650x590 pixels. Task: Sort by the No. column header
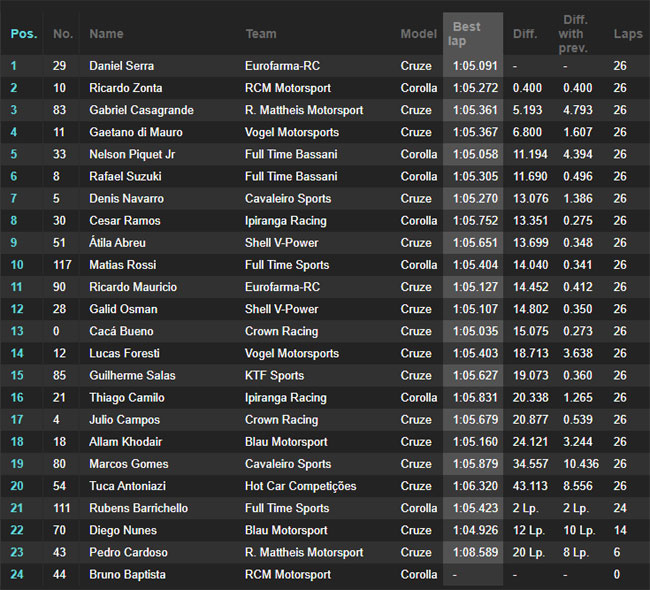[x=63, y=34]
